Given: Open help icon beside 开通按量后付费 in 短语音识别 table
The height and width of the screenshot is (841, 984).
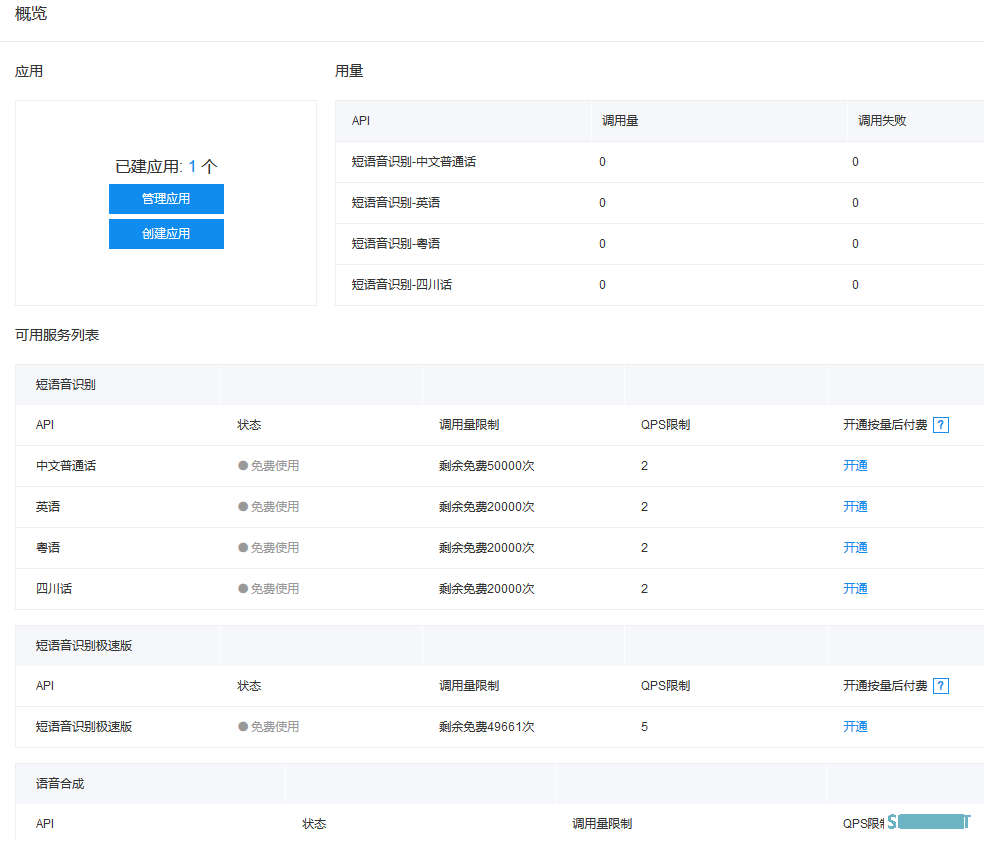Looking at the screenshot, I should 941,425.
